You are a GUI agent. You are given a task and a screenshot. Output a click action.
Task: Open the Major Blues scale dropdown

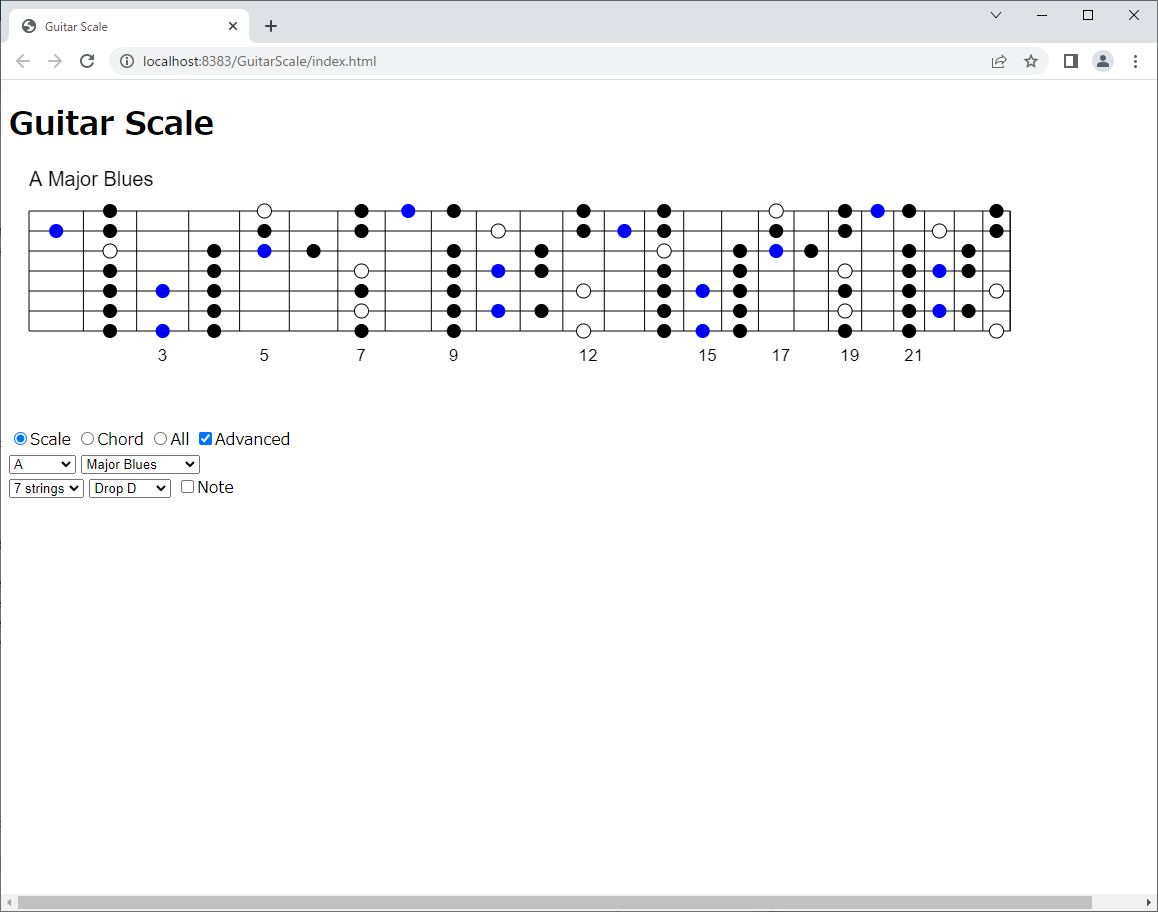(x=139, y=464)
